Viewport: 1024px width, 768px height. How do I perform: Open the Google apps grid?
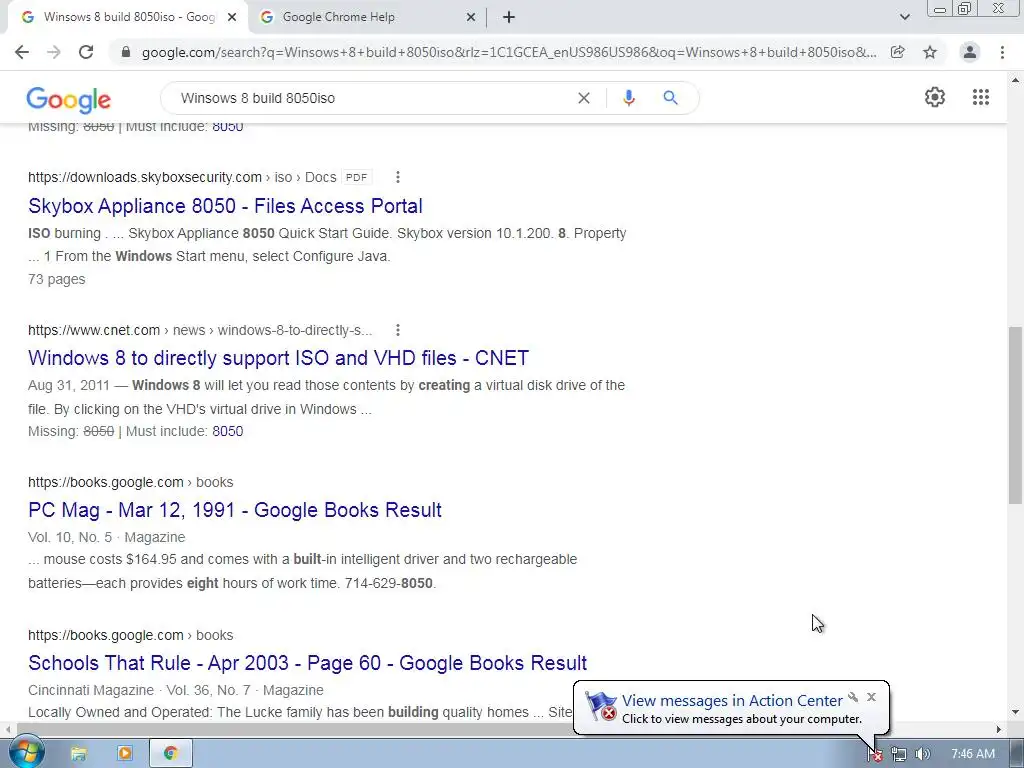(x=980, y=97)
